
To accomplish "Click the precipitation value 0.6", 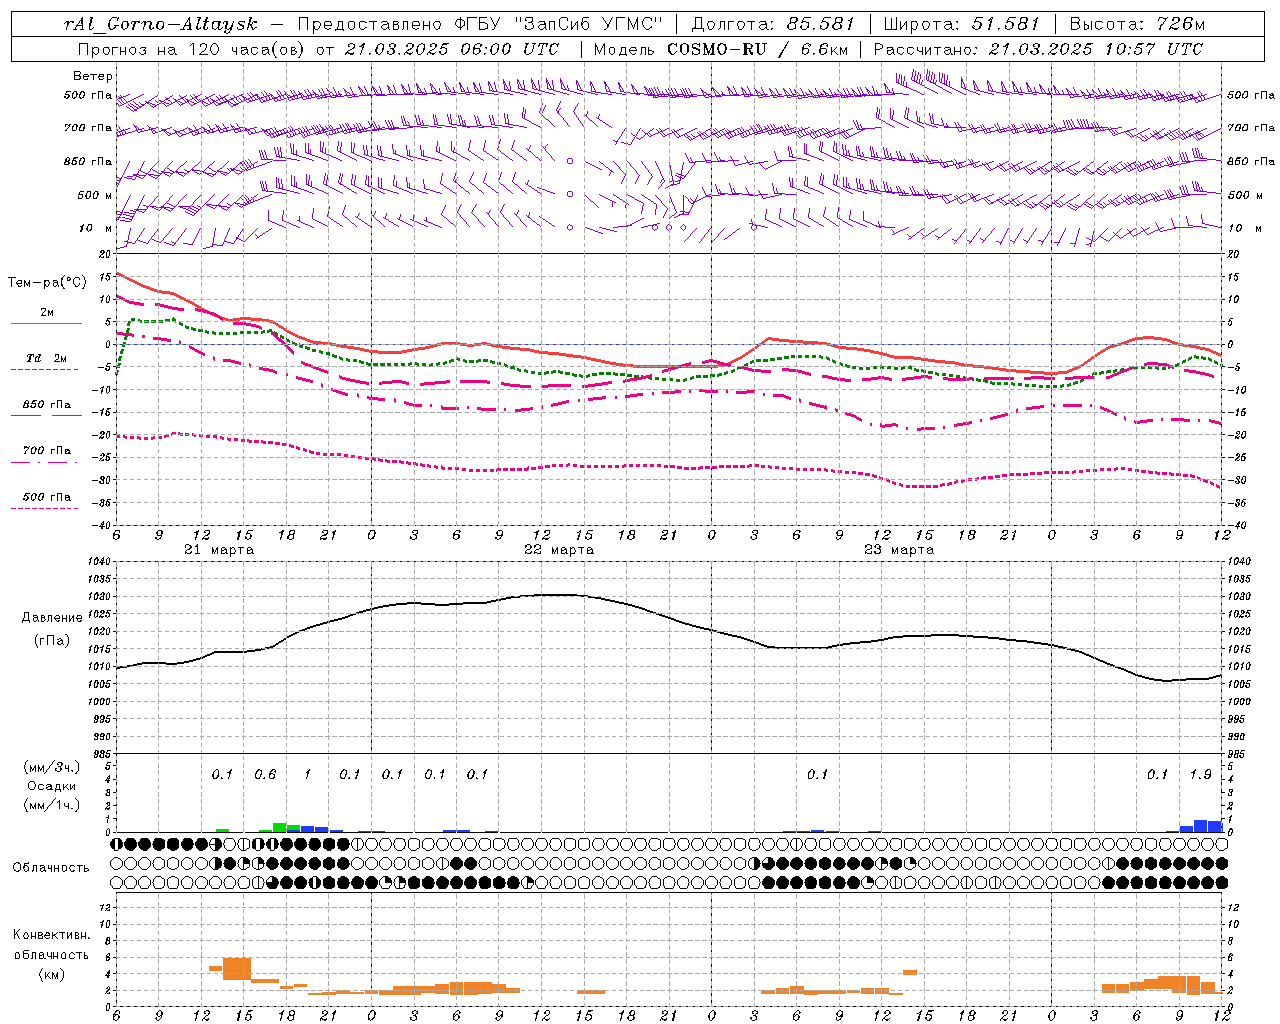I will click(x=265, y=774).
